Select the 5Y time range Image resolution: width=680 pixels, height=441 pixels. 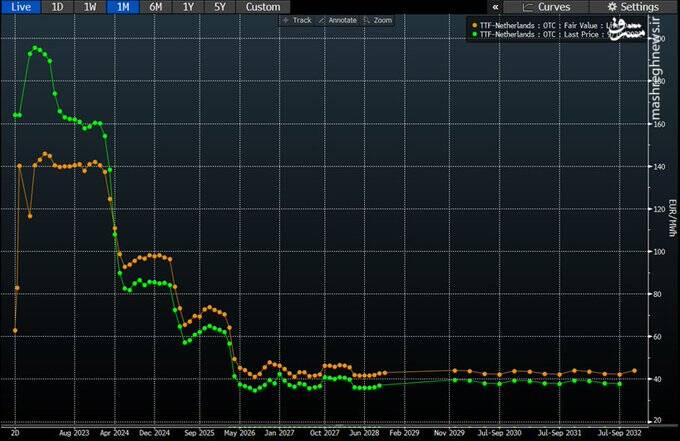point(217,7)
